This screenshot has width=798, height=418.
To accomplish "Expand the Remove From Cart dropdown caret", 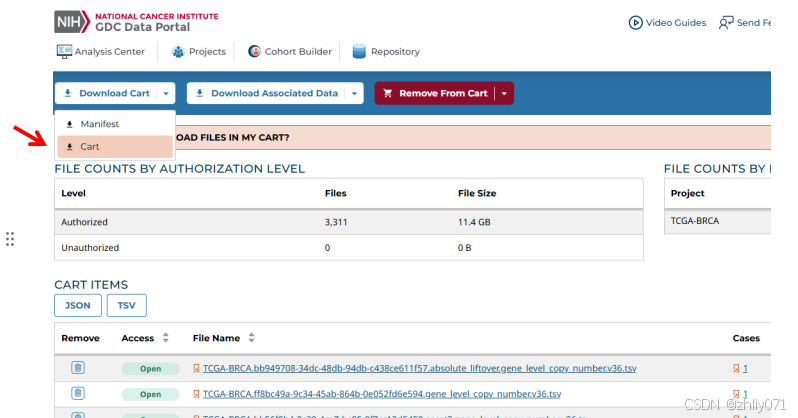I will 504,94.
